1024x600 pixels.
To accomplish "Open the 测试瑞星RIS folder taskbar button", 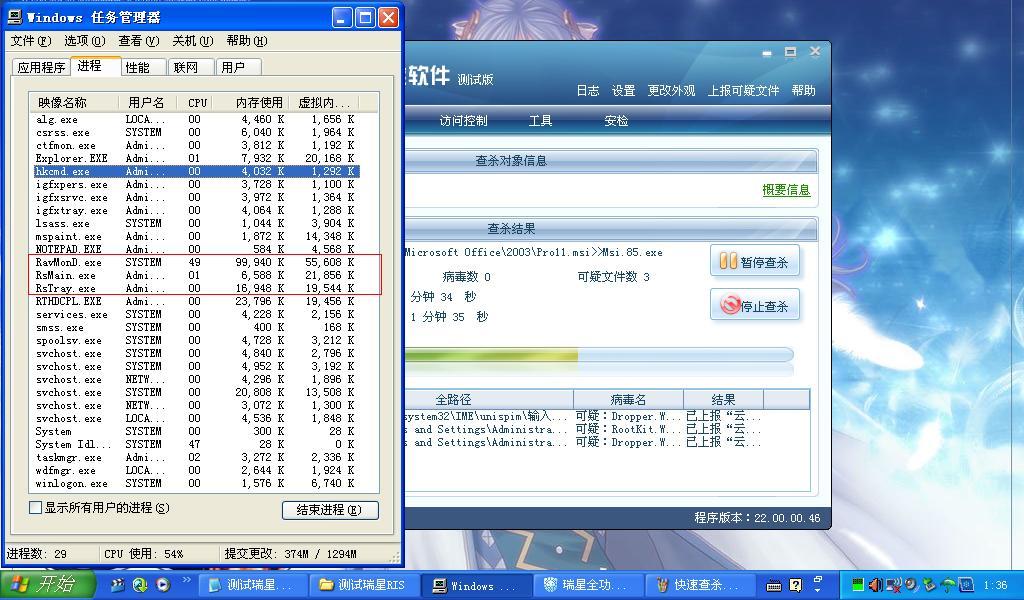I will click(362, 585).
